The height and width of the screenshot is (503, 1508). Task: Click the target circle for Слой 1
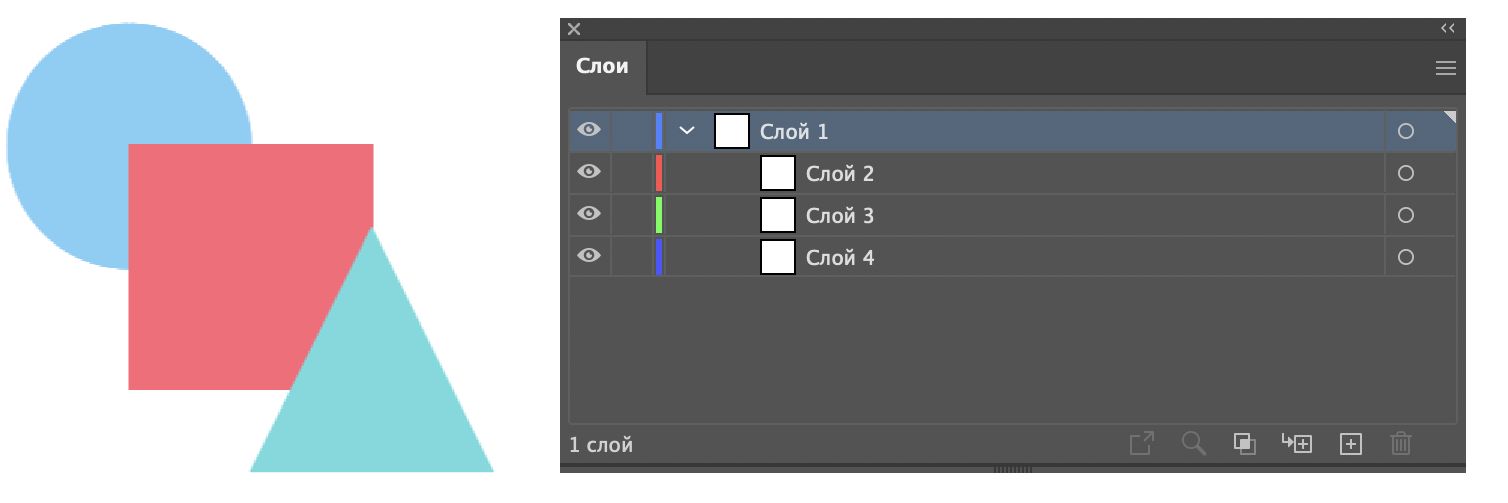[1406, 131]
